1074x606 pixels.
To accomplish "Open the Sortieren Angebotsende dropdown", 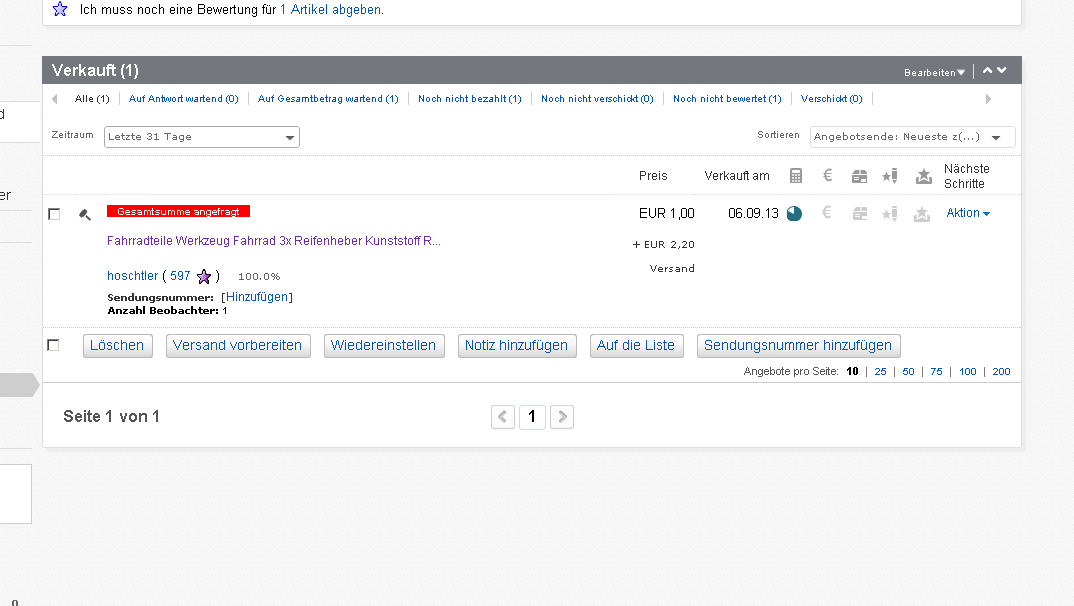I will pos(912,137).
